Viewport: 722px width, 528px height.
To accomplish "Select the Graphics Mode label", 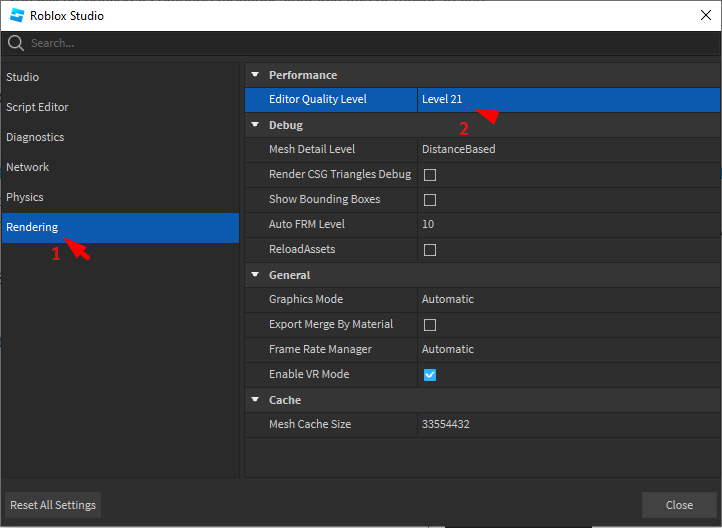I will [306, 299].
